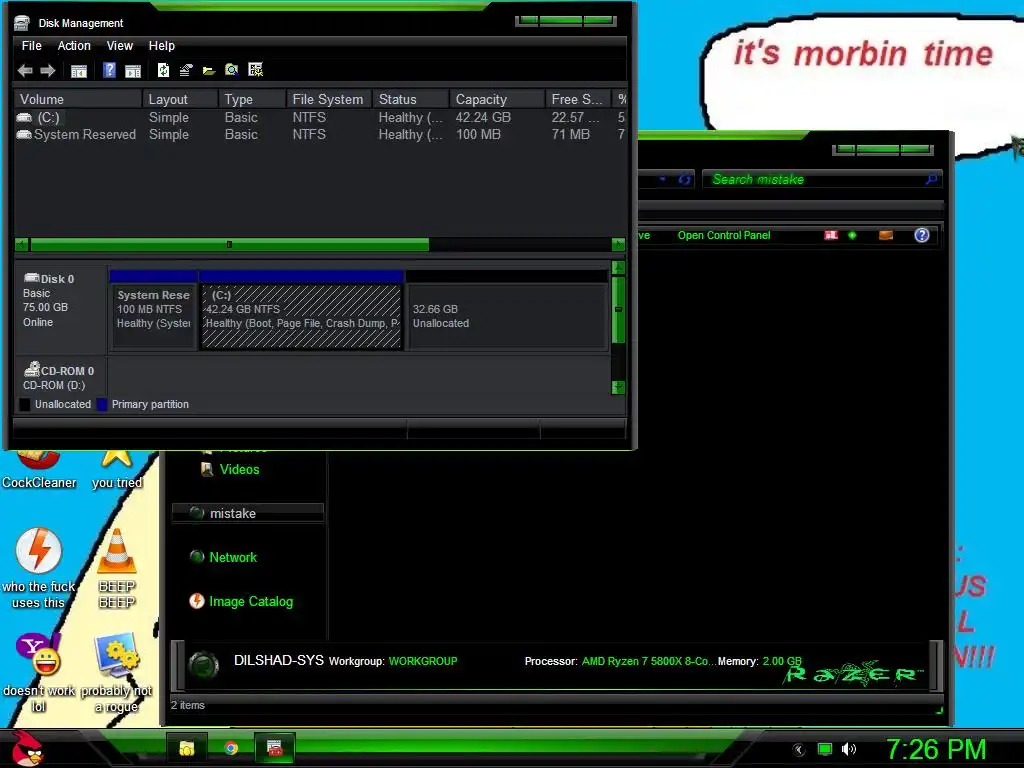Open the probably not a rogue icon
The image size is (1024, 768).
pos(117,671)
